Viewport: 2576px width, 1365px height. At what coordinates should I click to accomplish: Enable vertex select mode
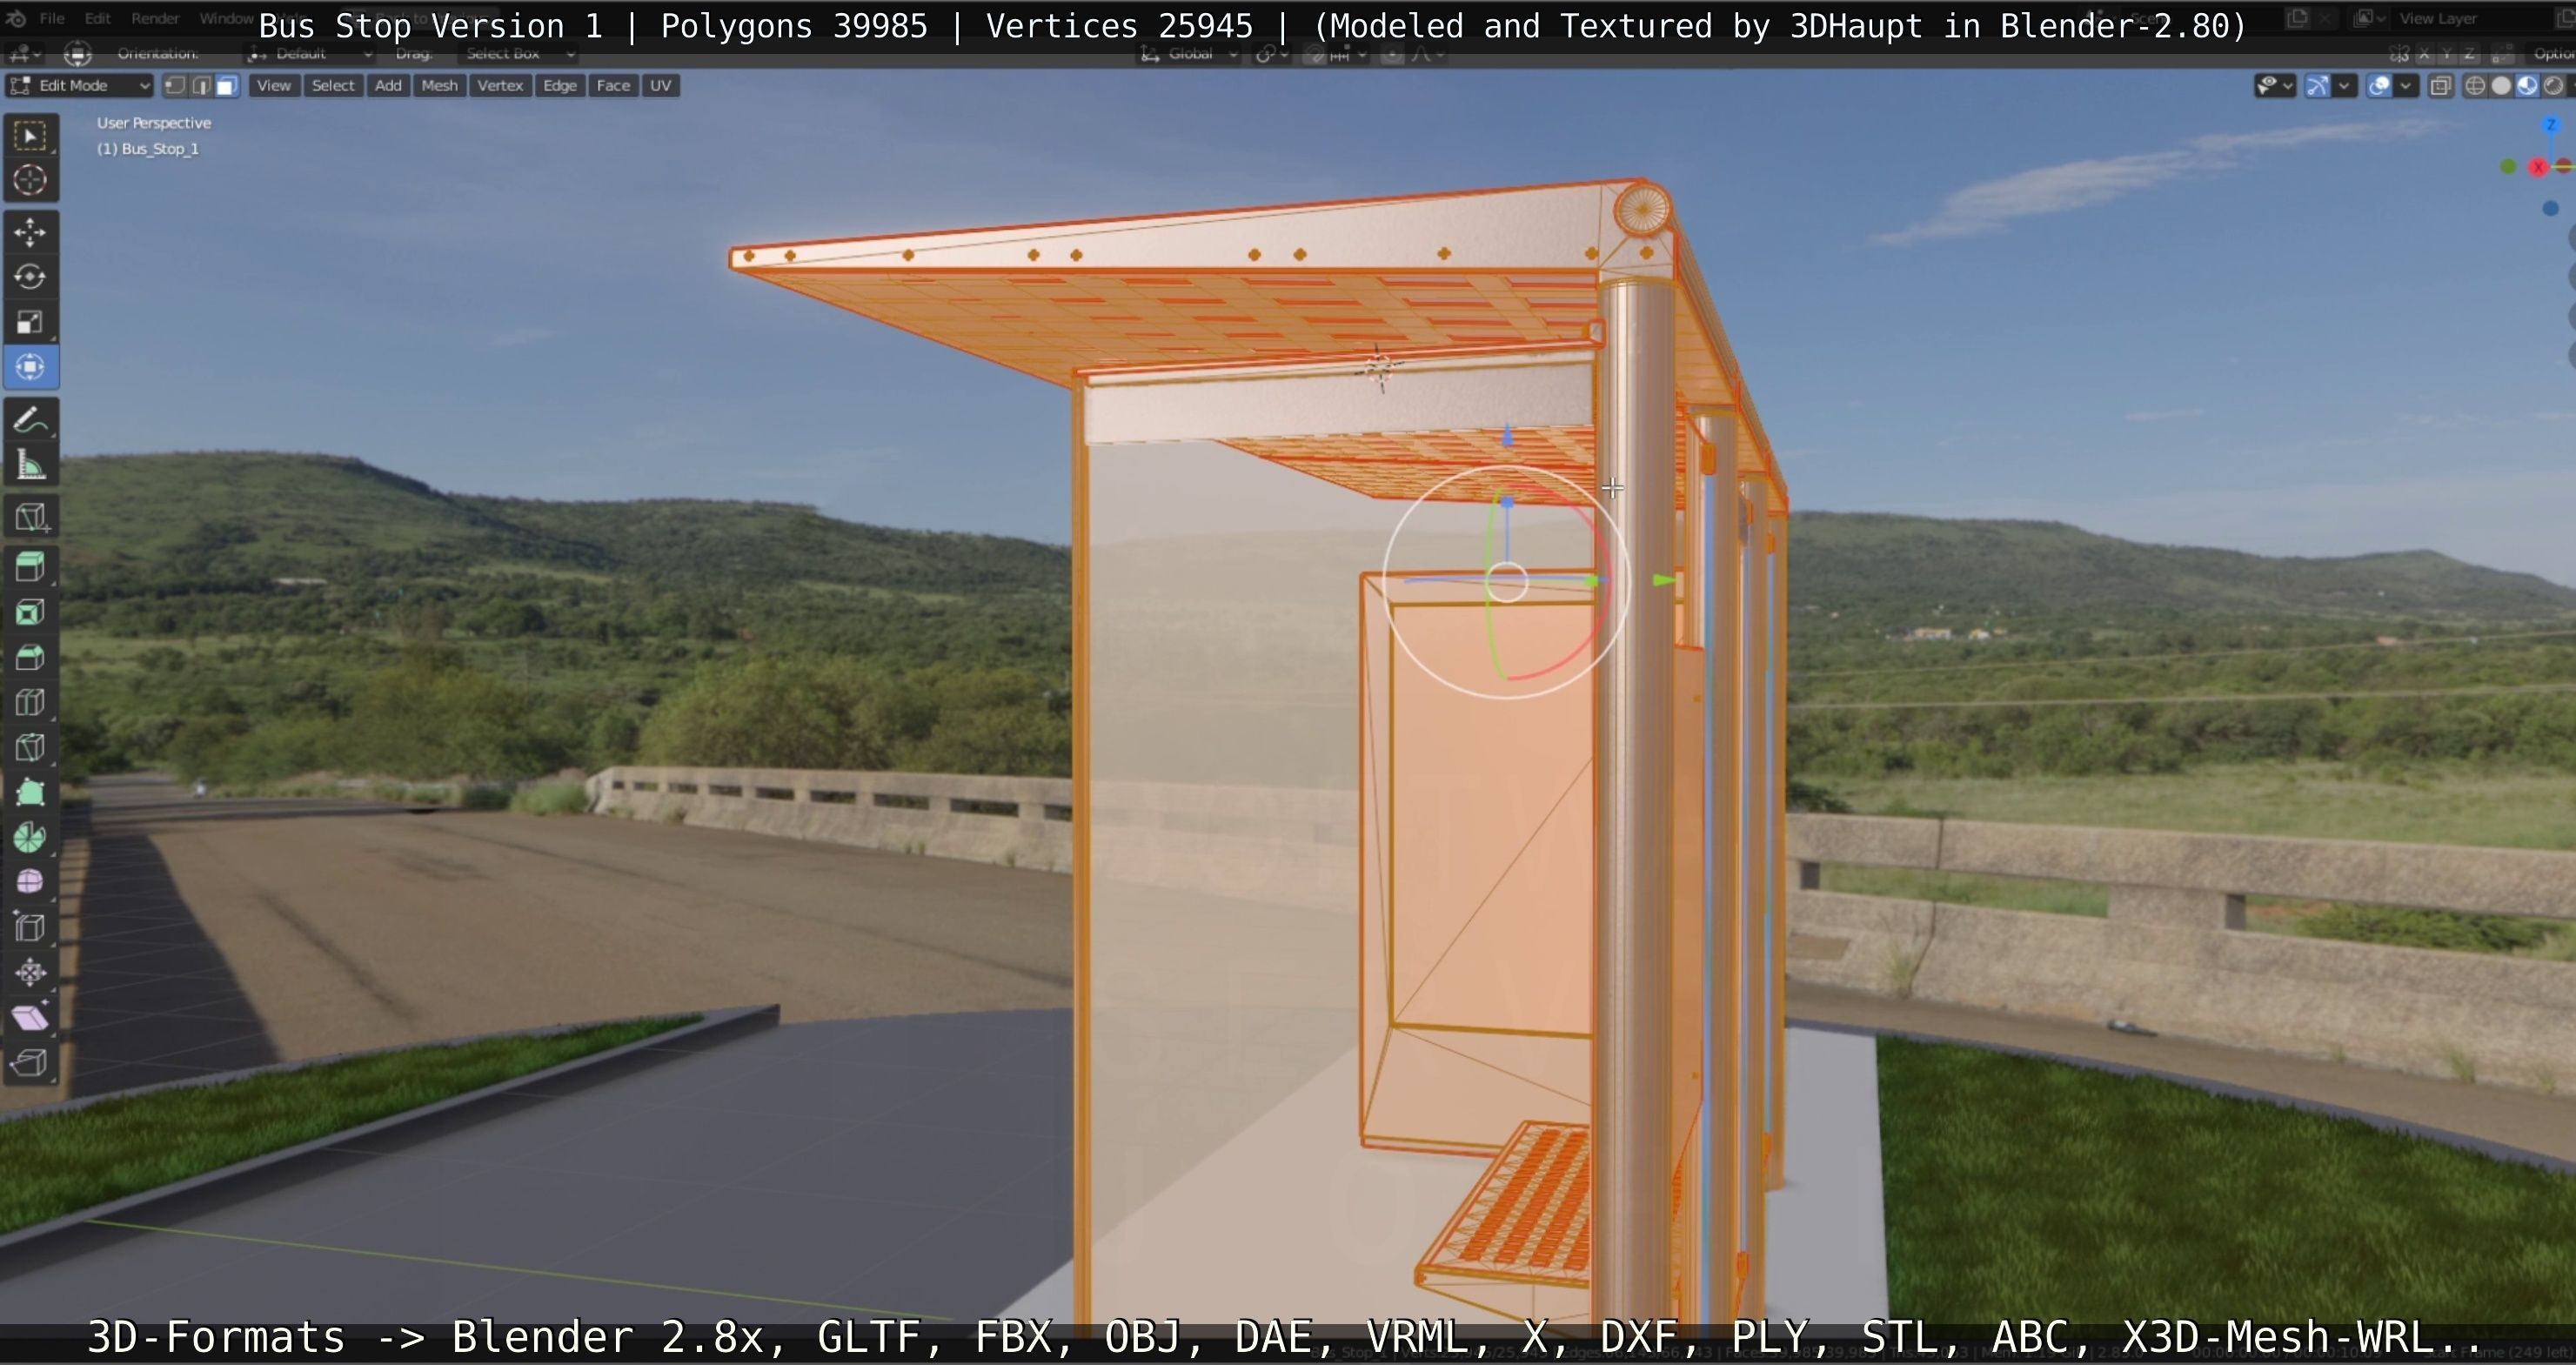(175, 86)
